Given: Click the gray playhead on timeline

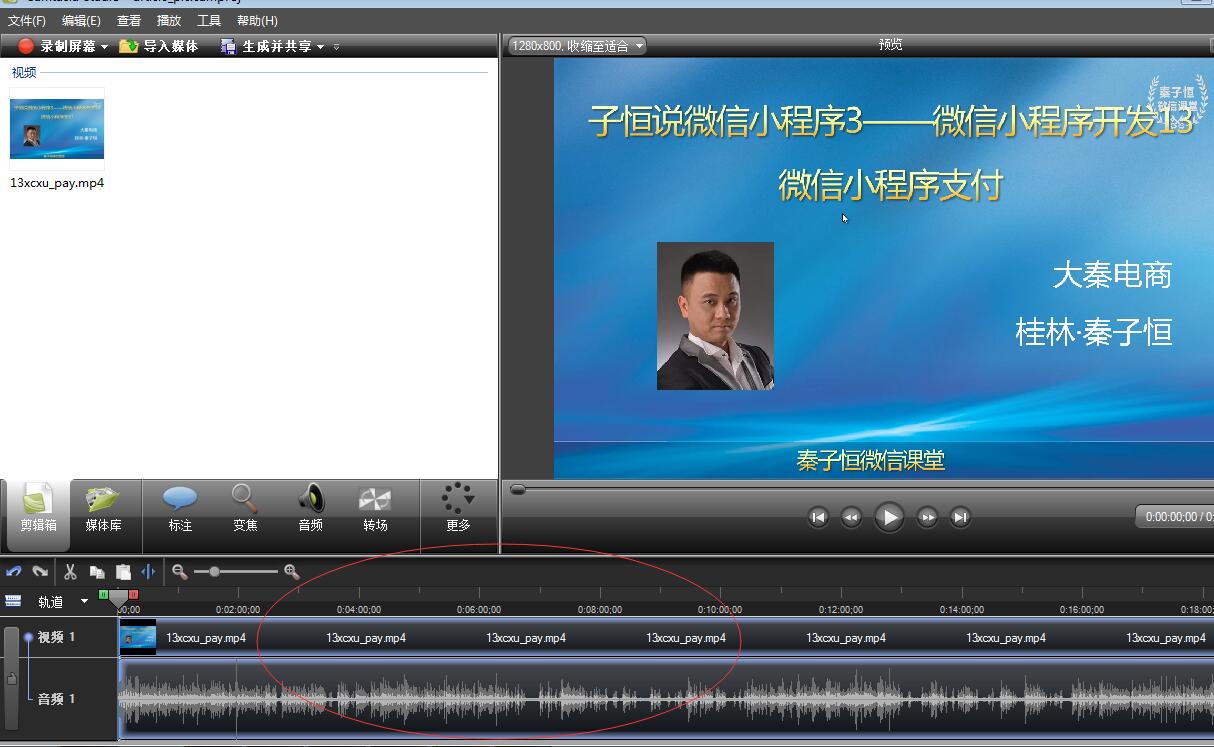Looking at the screenshot, I should pyautogui.click(x=119, y=599).
